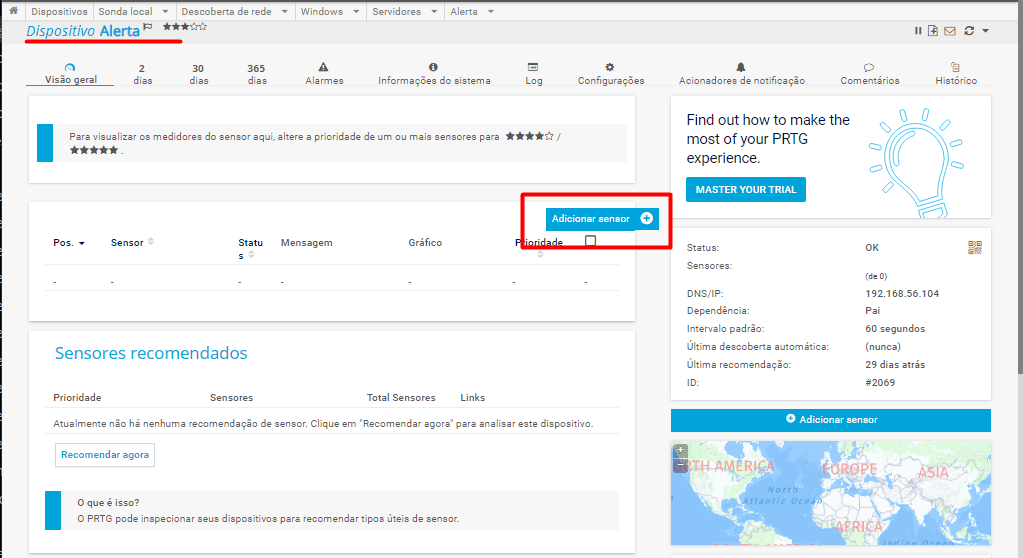This screenshot has height=558, width=1023.
Task: Switch to the Log tab label
Action: (x=534, y=81)
